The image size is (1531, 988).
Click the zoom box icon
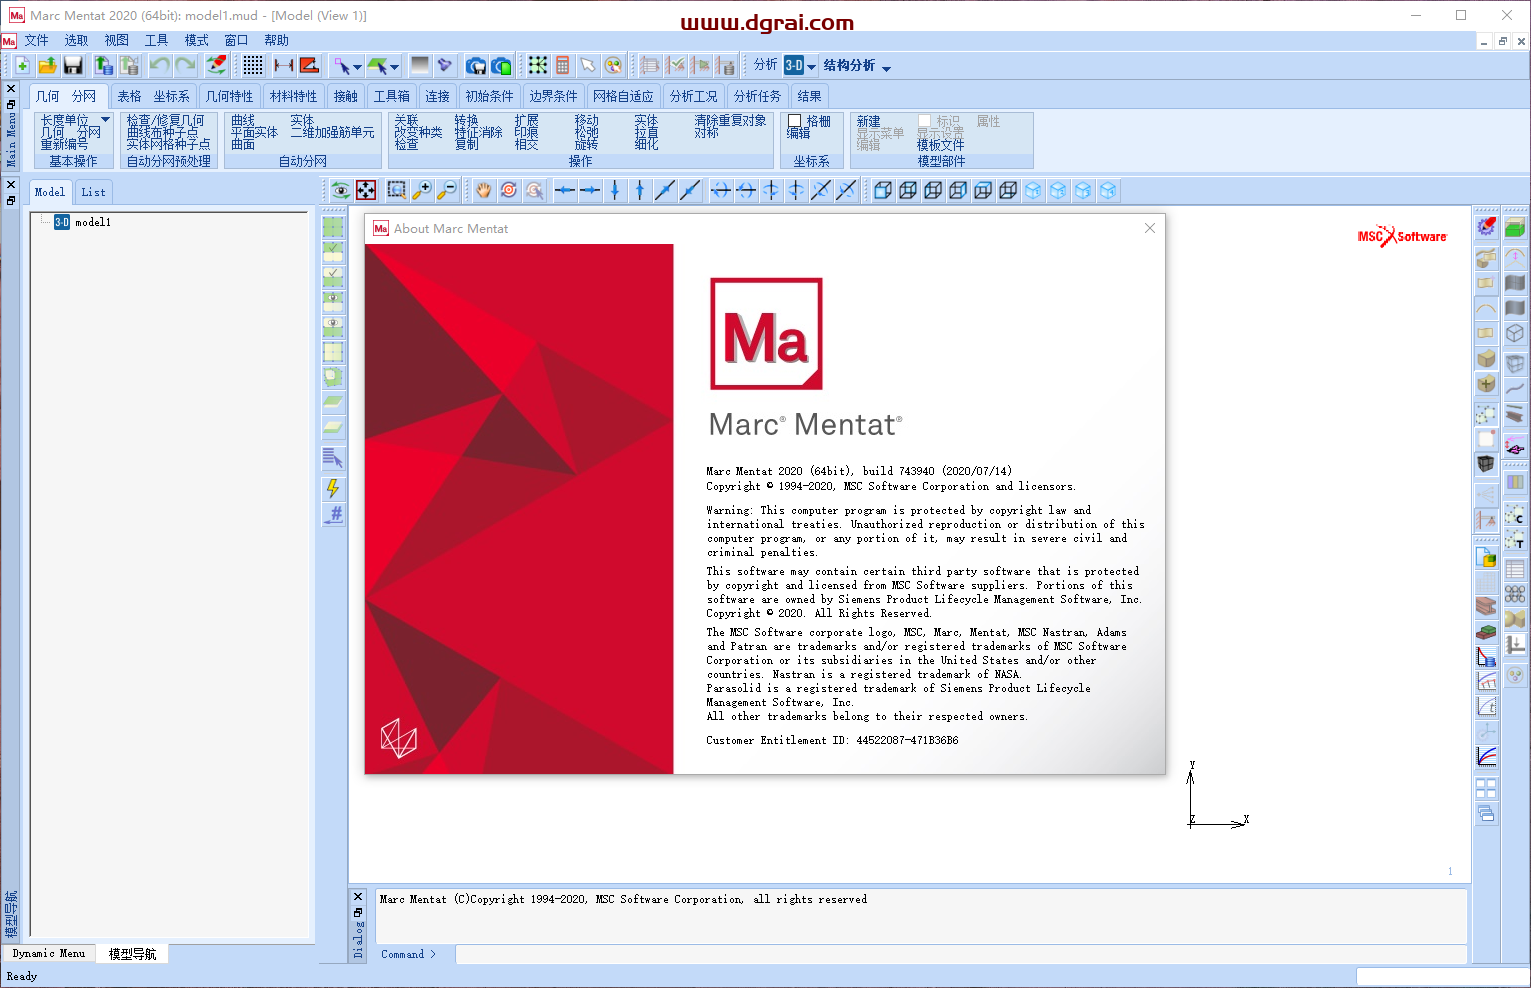point(397,190)
